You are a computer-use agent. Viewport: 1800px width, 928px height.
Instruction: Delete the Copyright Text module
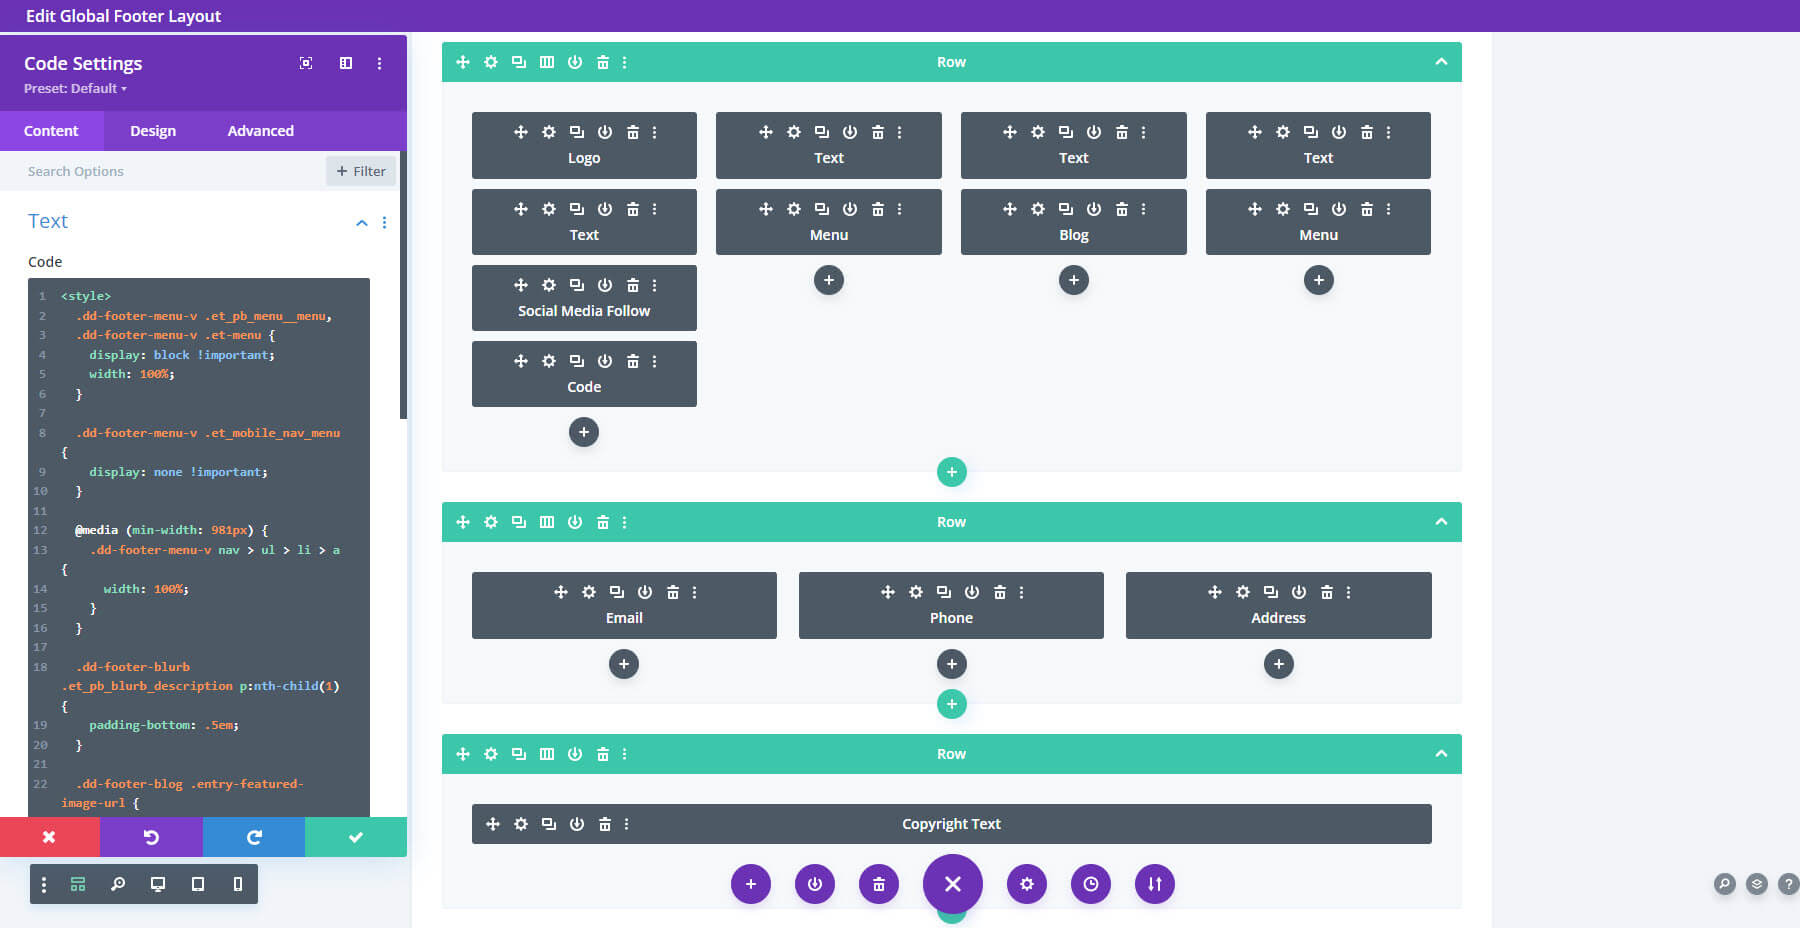604,824
